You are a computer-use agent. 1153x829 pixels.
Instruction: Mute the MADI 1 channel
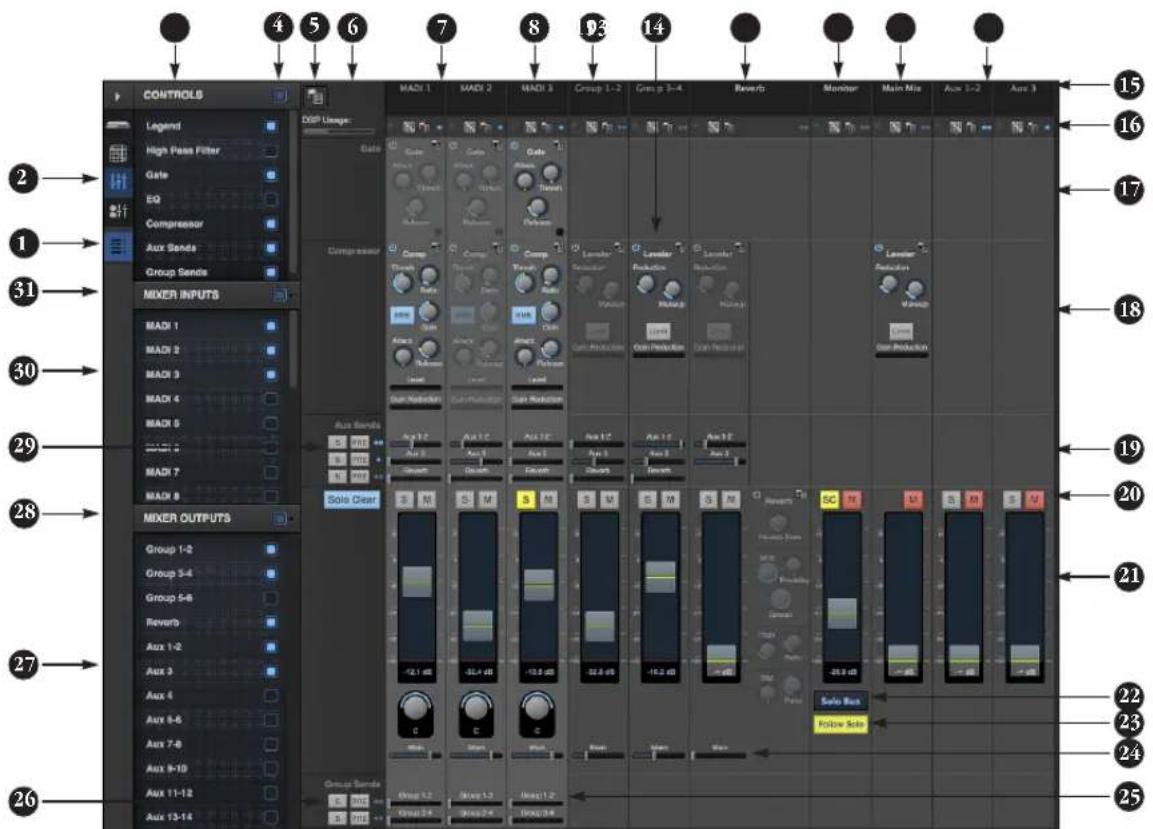(x=426, y=500)
